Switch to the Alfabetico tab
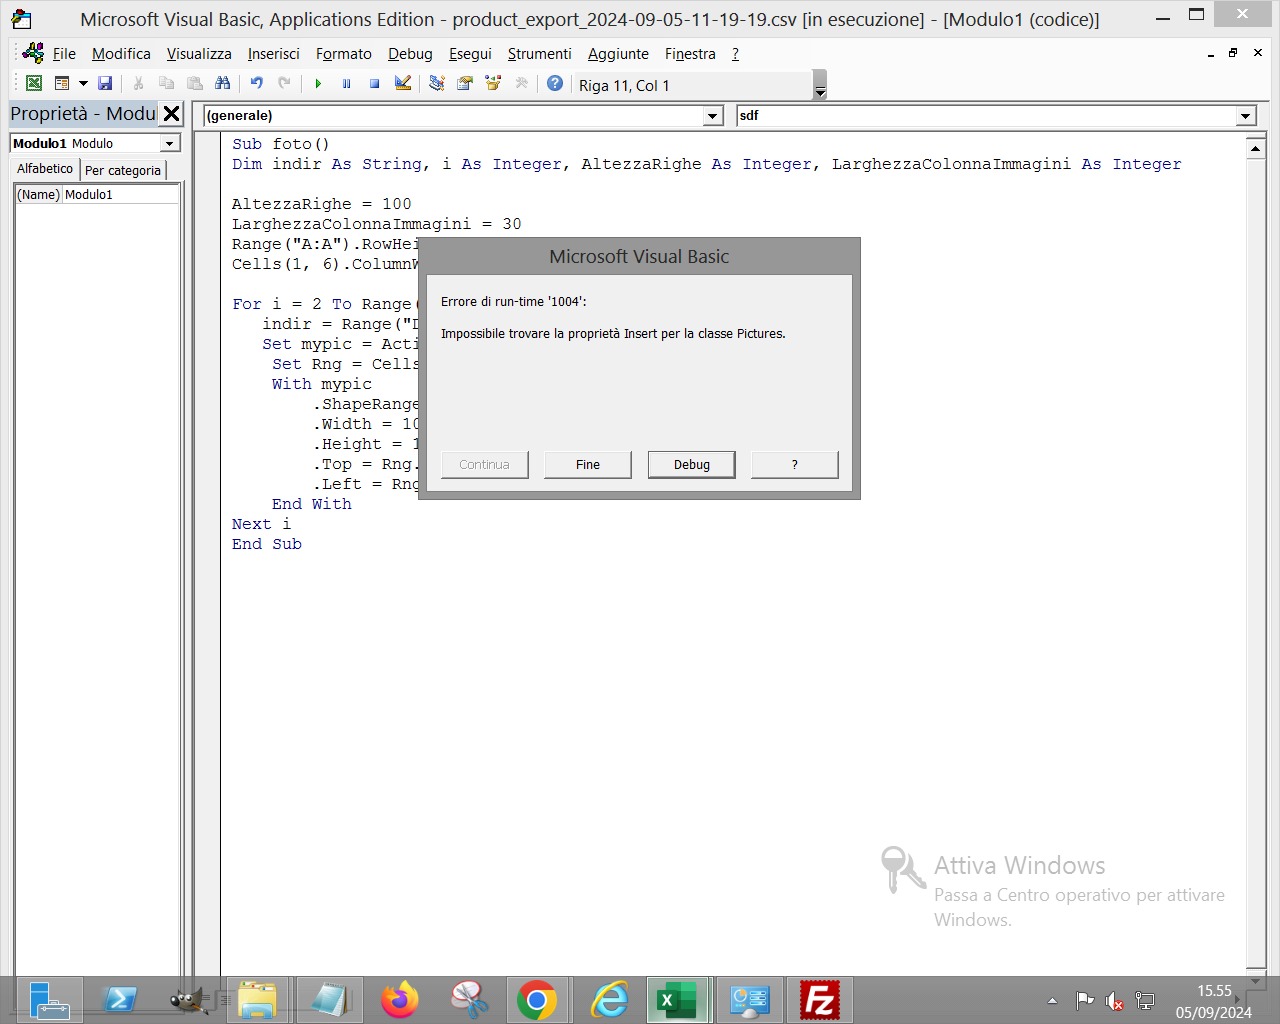The width and height of the screenshot is (1280, 1024). (x=45, y=169)
